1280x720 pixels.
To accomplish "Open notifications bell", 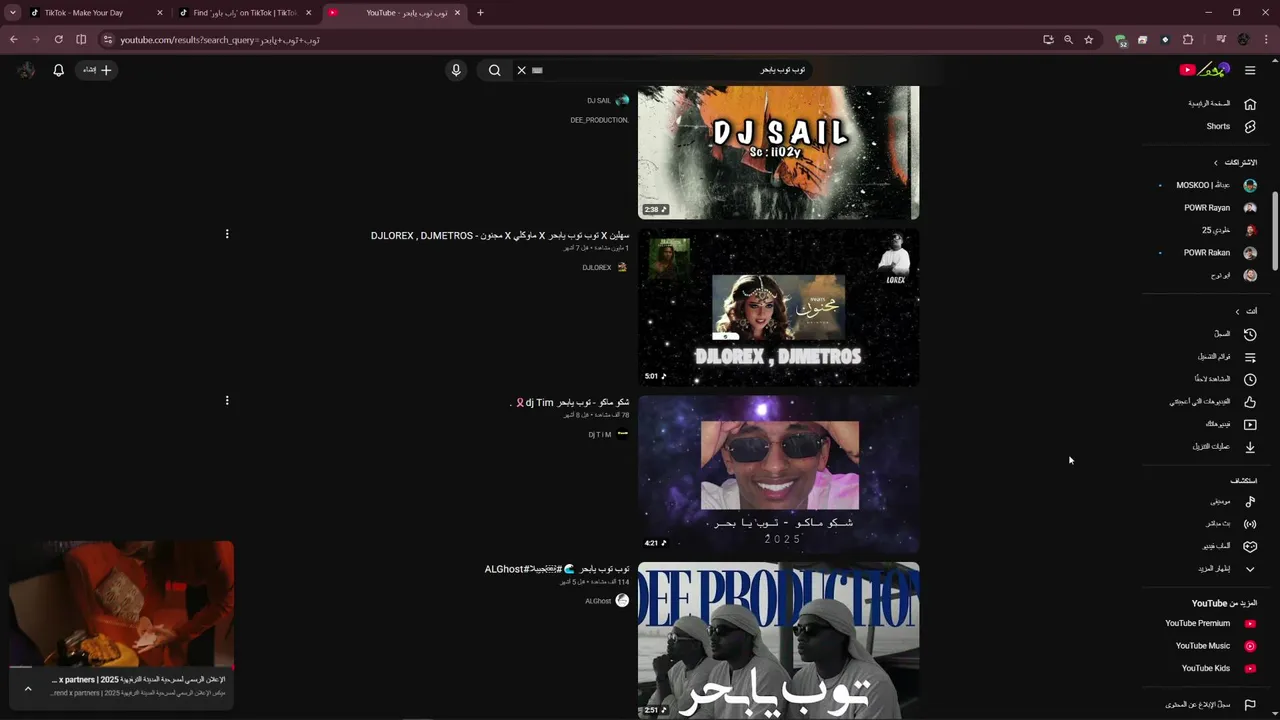I will coord(58,70).
